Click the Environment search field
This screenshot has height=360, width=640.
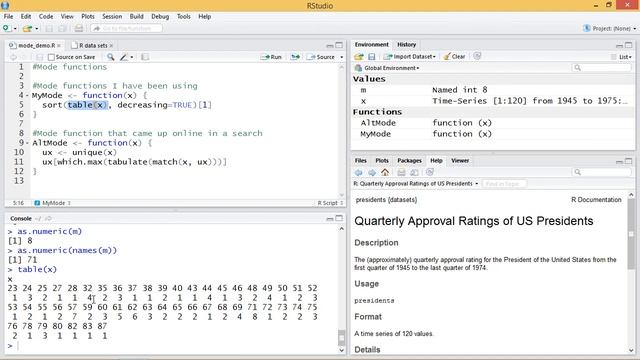(602, 68)
